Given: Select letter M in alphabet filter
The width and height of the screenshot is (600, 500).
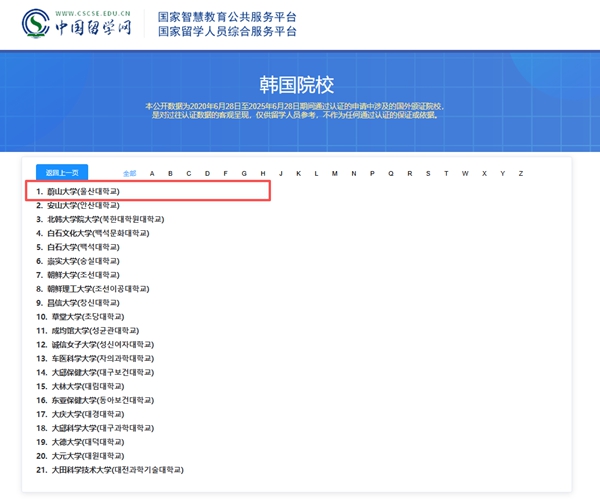Looking at the screenshot, I should (x=335, y=173).
